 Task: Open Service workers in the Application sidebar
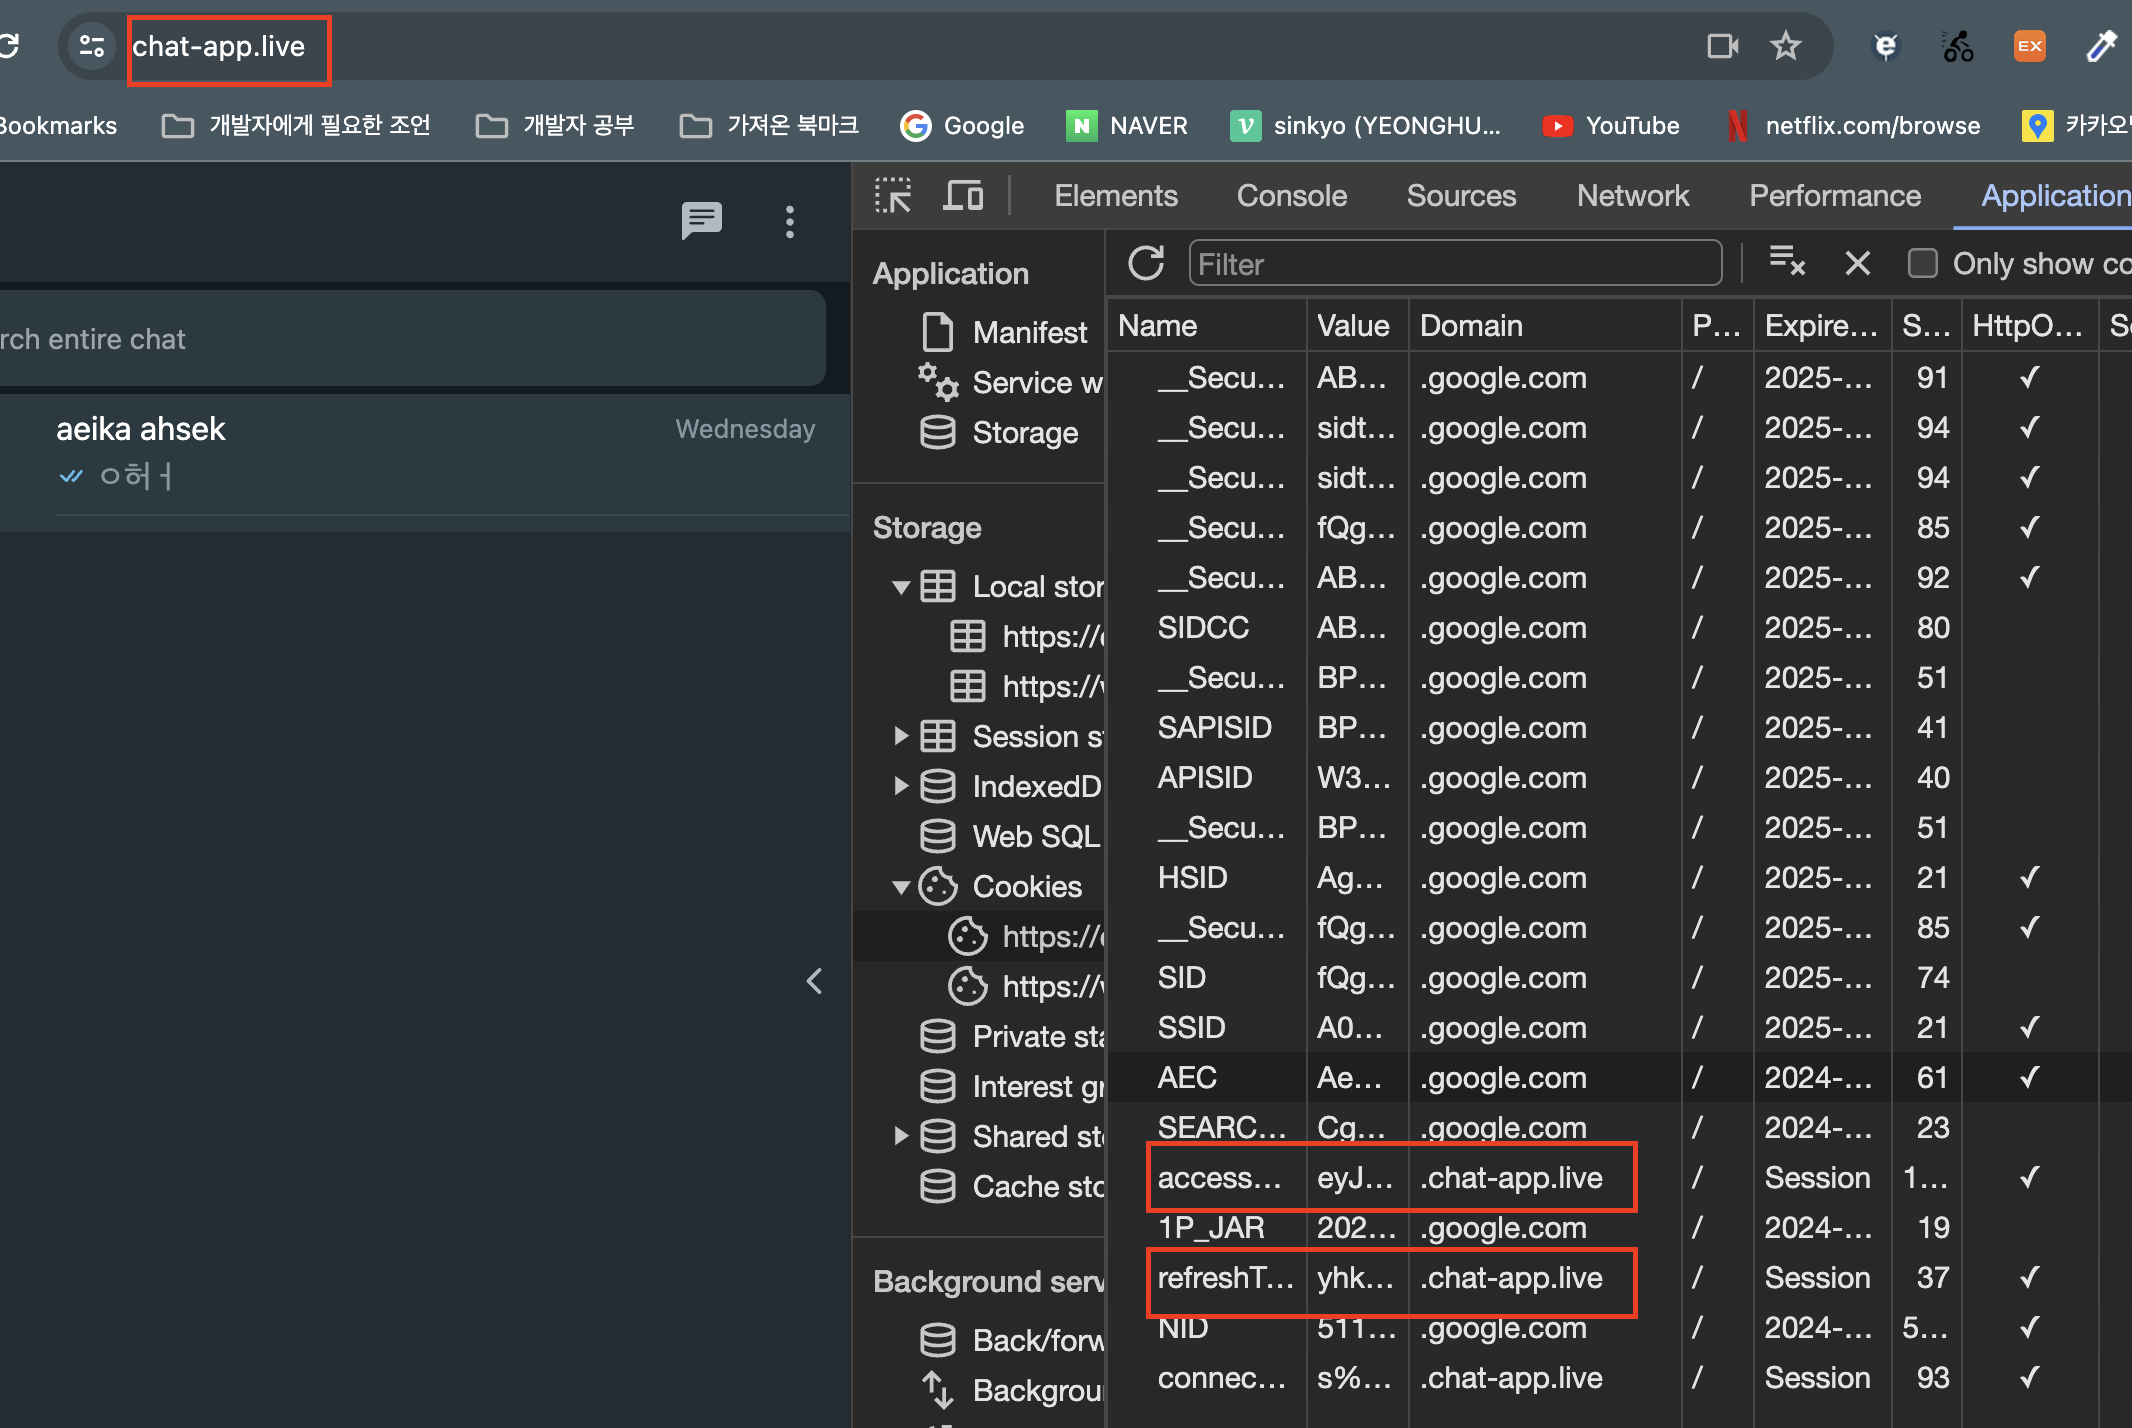click(1010, 382)
